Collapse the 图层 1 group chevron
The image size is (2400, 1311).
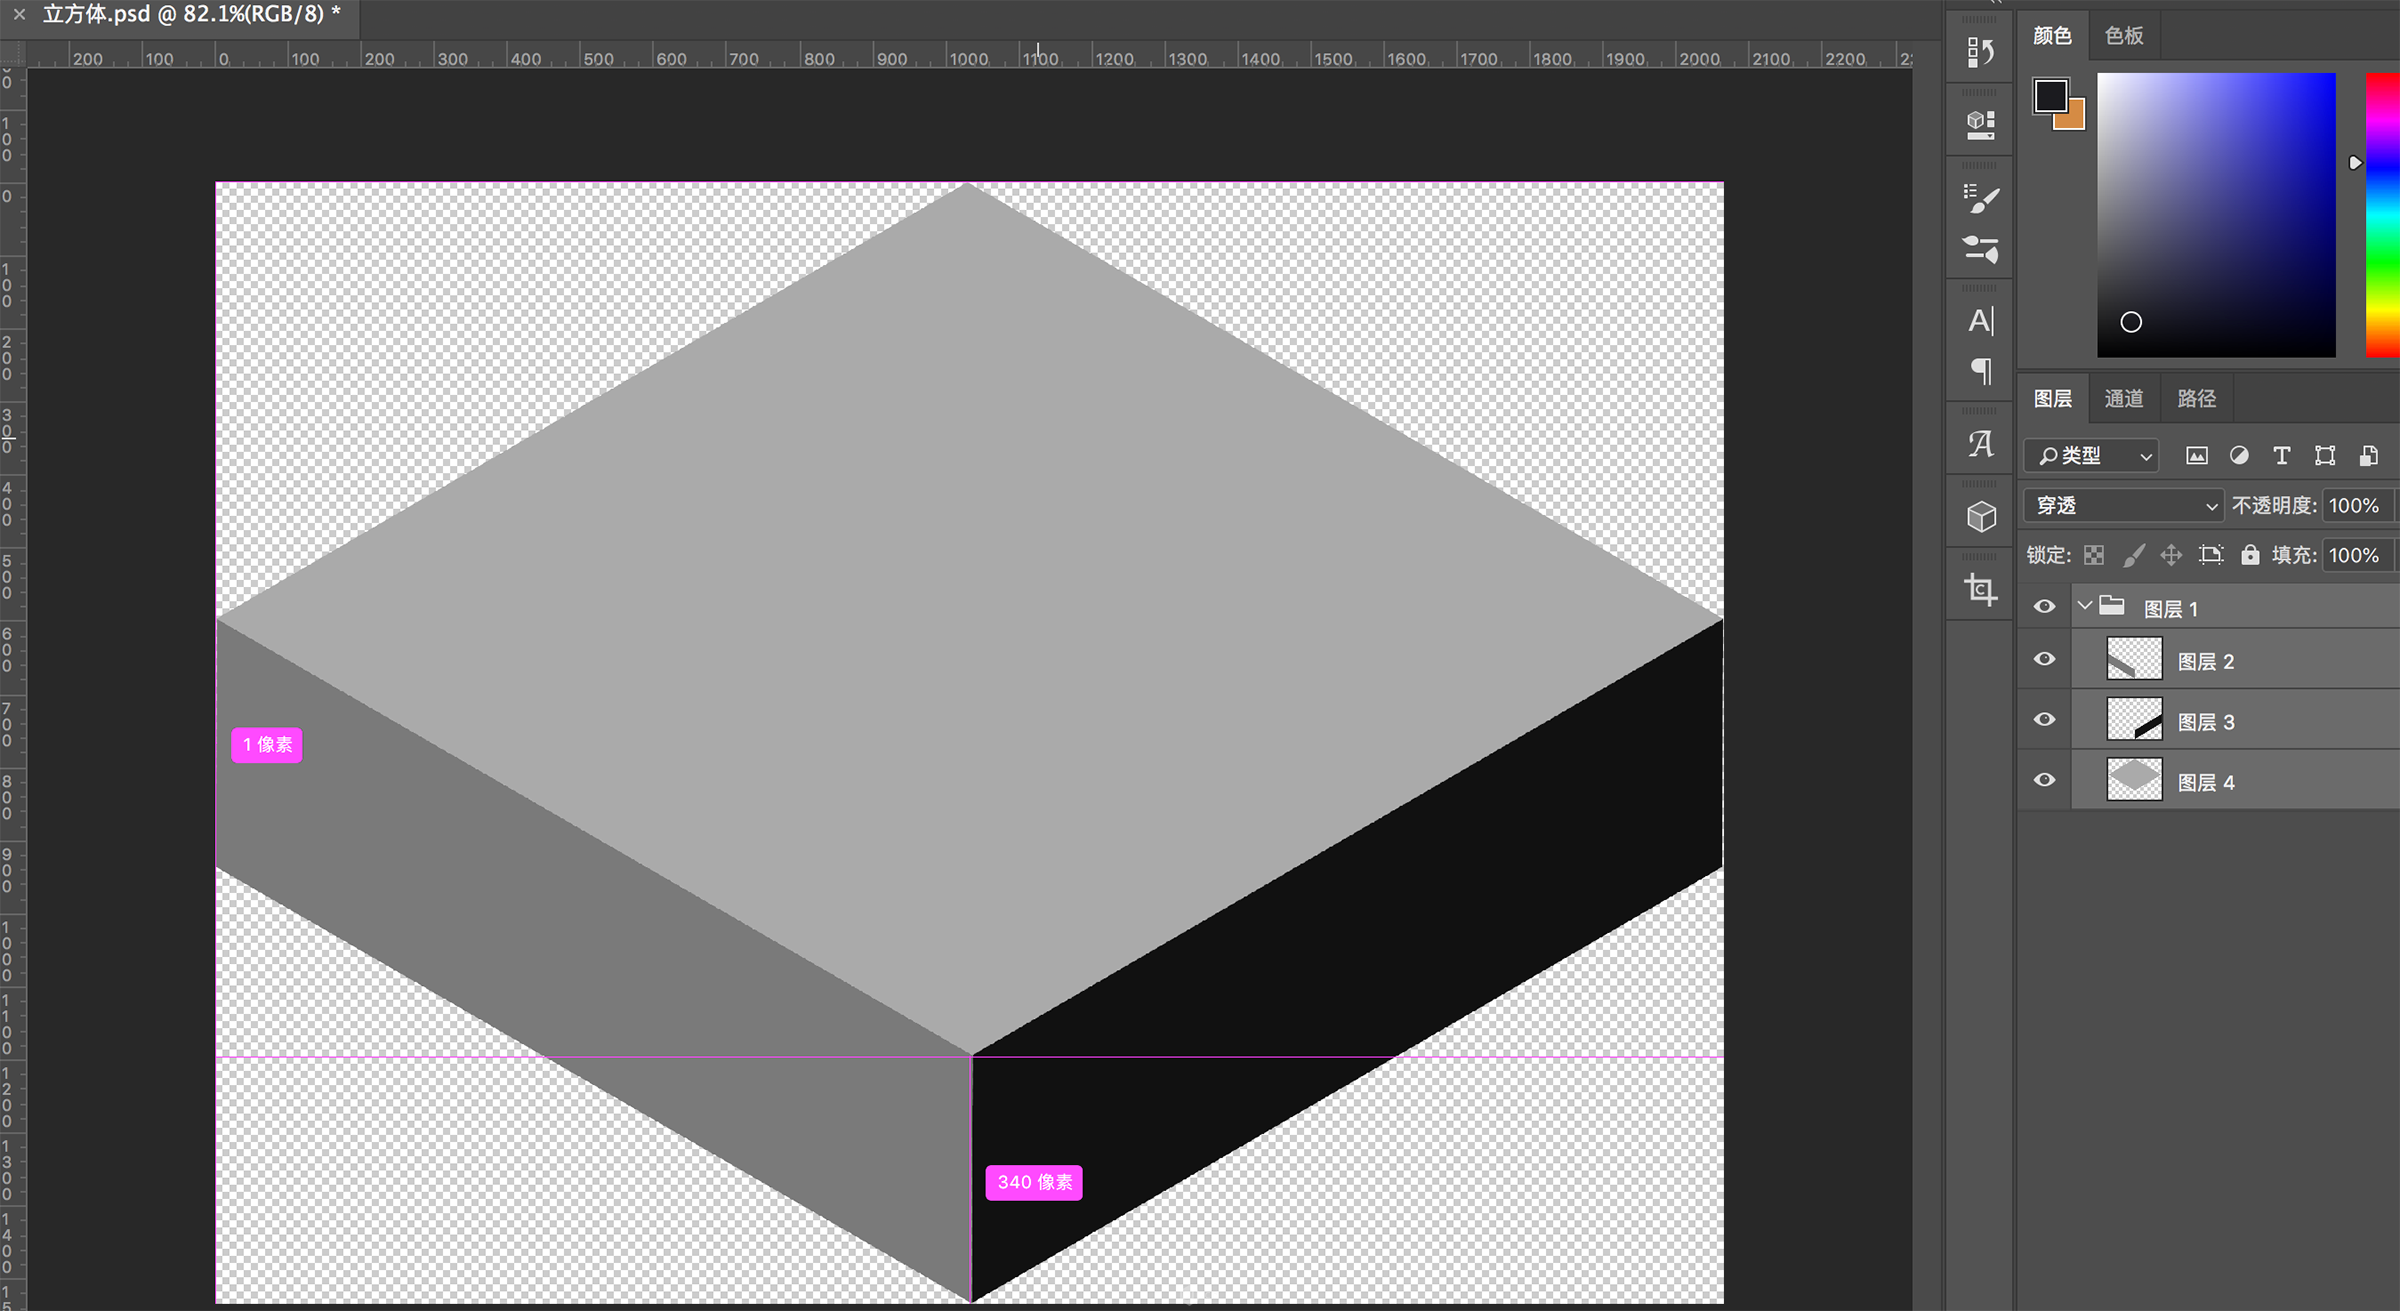tap(2084, 606)
